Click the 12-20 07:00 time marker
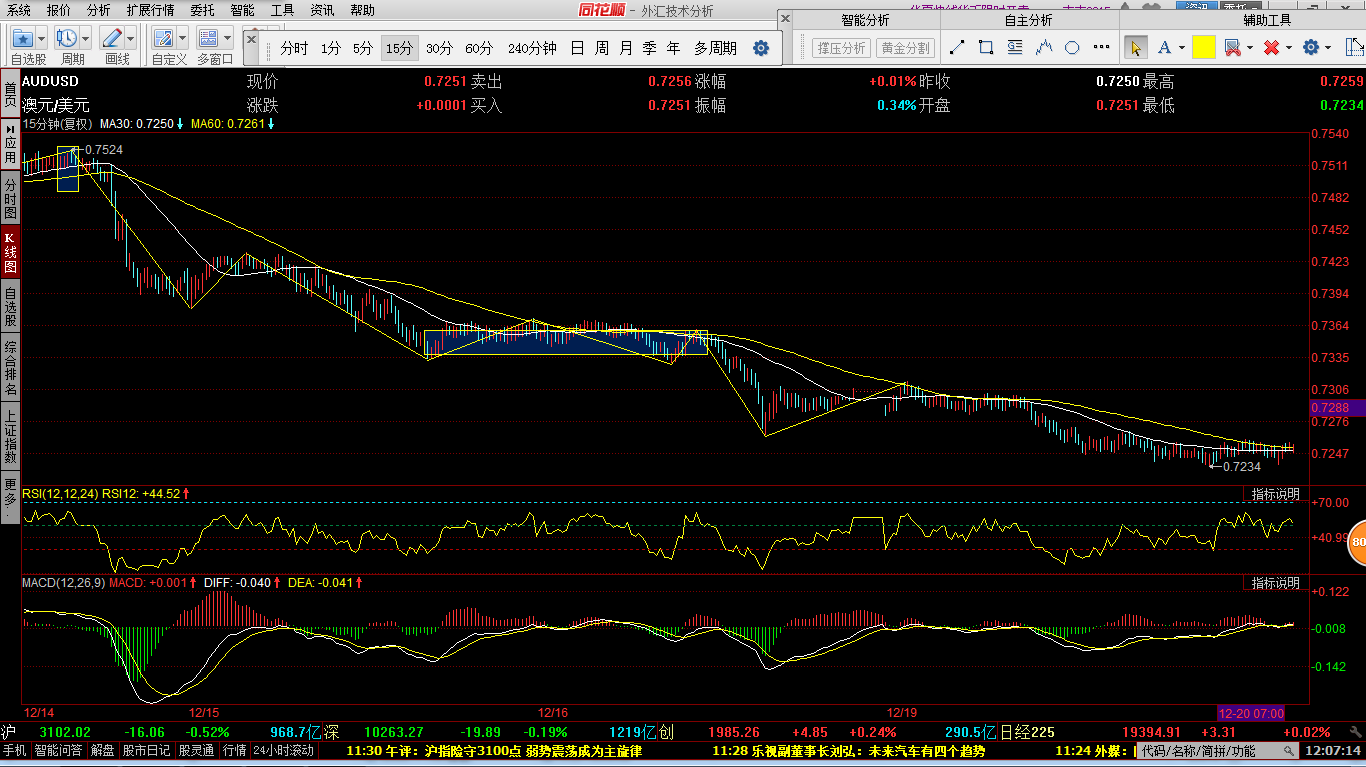This screenshot has width=1366, height=767. click(1250, 713)
